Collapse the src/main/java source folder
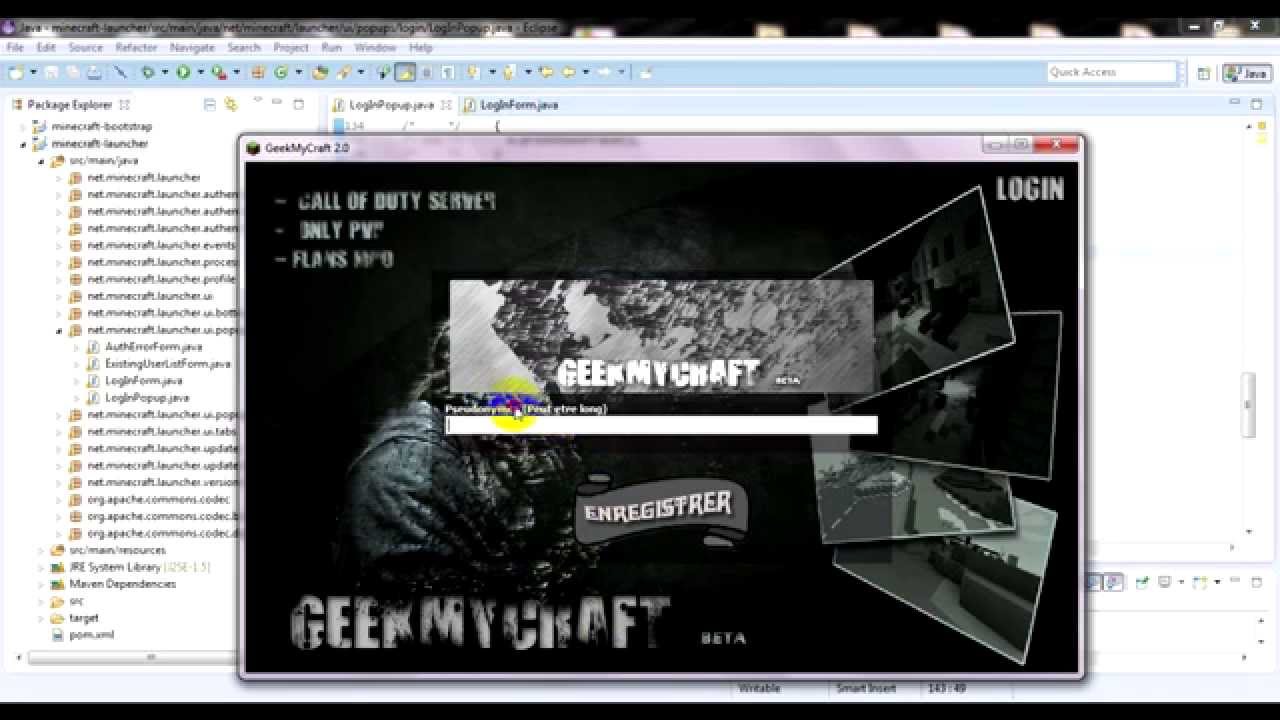 click(41, 161)
